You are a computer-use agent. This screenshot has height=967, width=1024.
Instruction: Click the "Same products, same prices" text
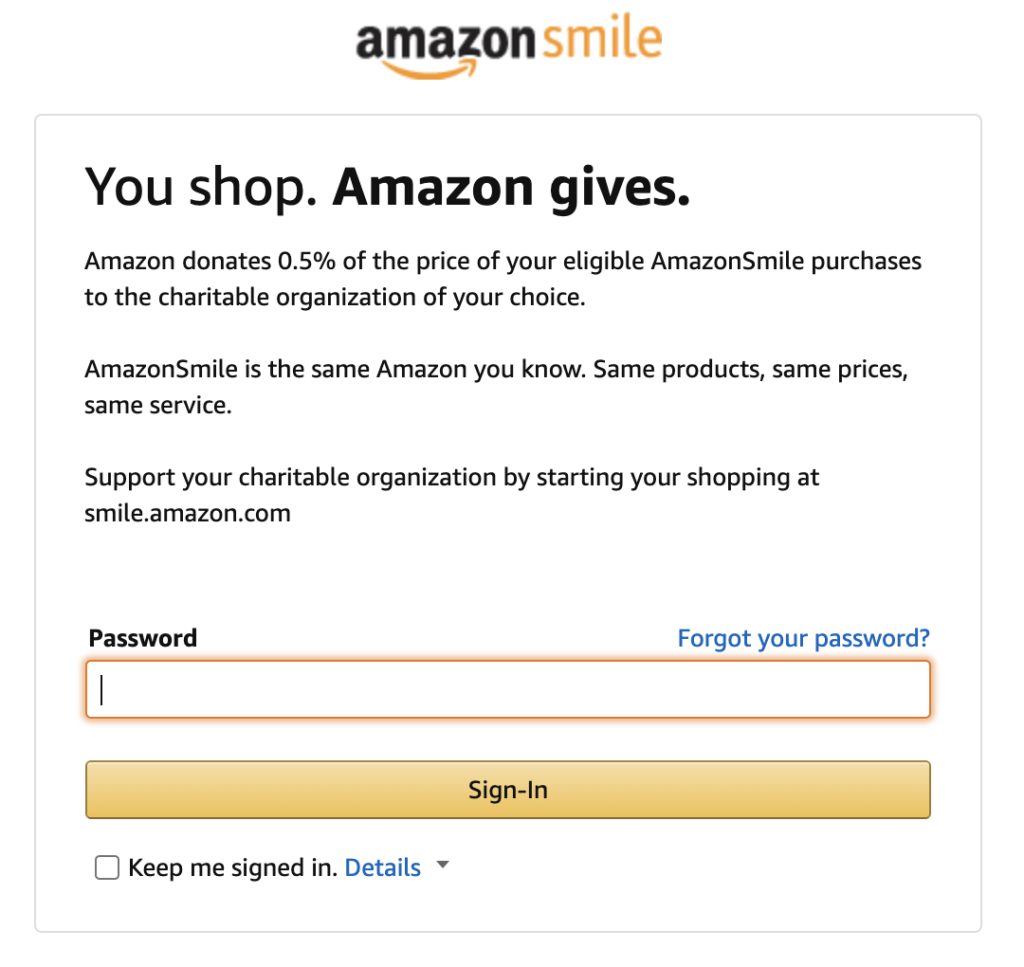[x=750, y=369]
